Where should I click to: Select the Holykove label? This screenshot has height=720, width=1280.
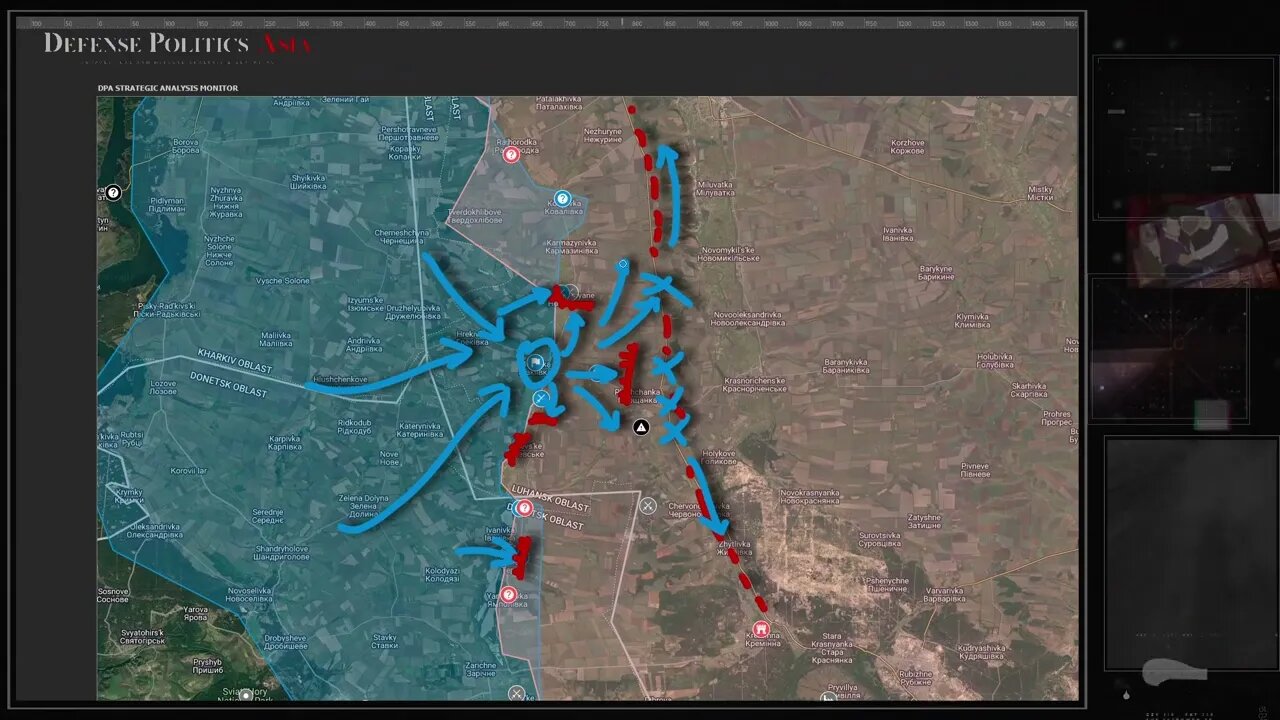718,457
